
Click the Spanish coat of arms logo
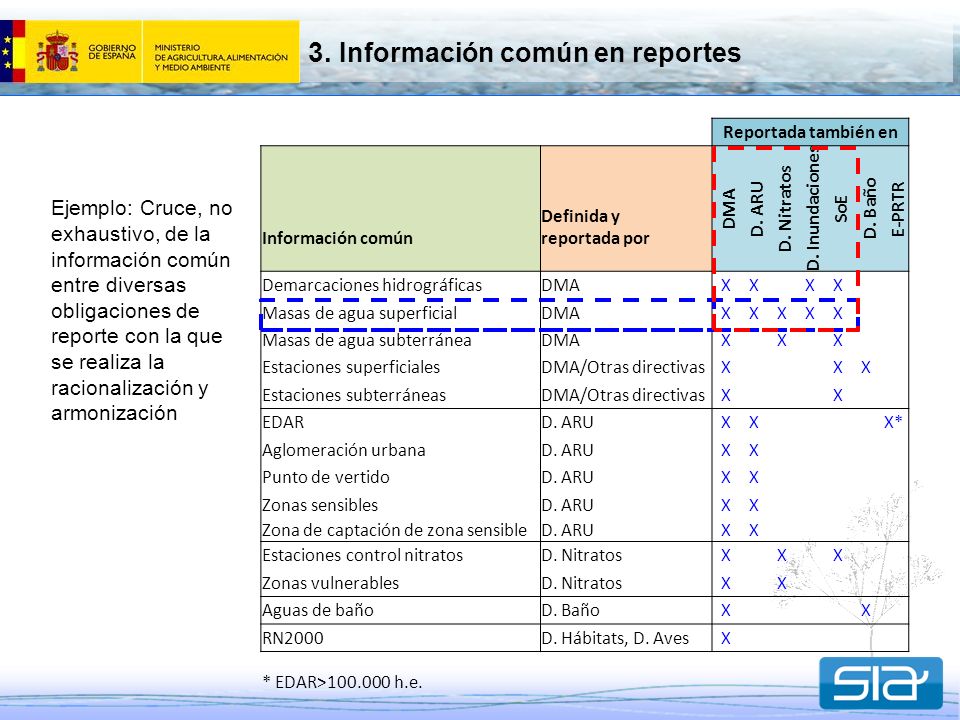coord(57,51)
